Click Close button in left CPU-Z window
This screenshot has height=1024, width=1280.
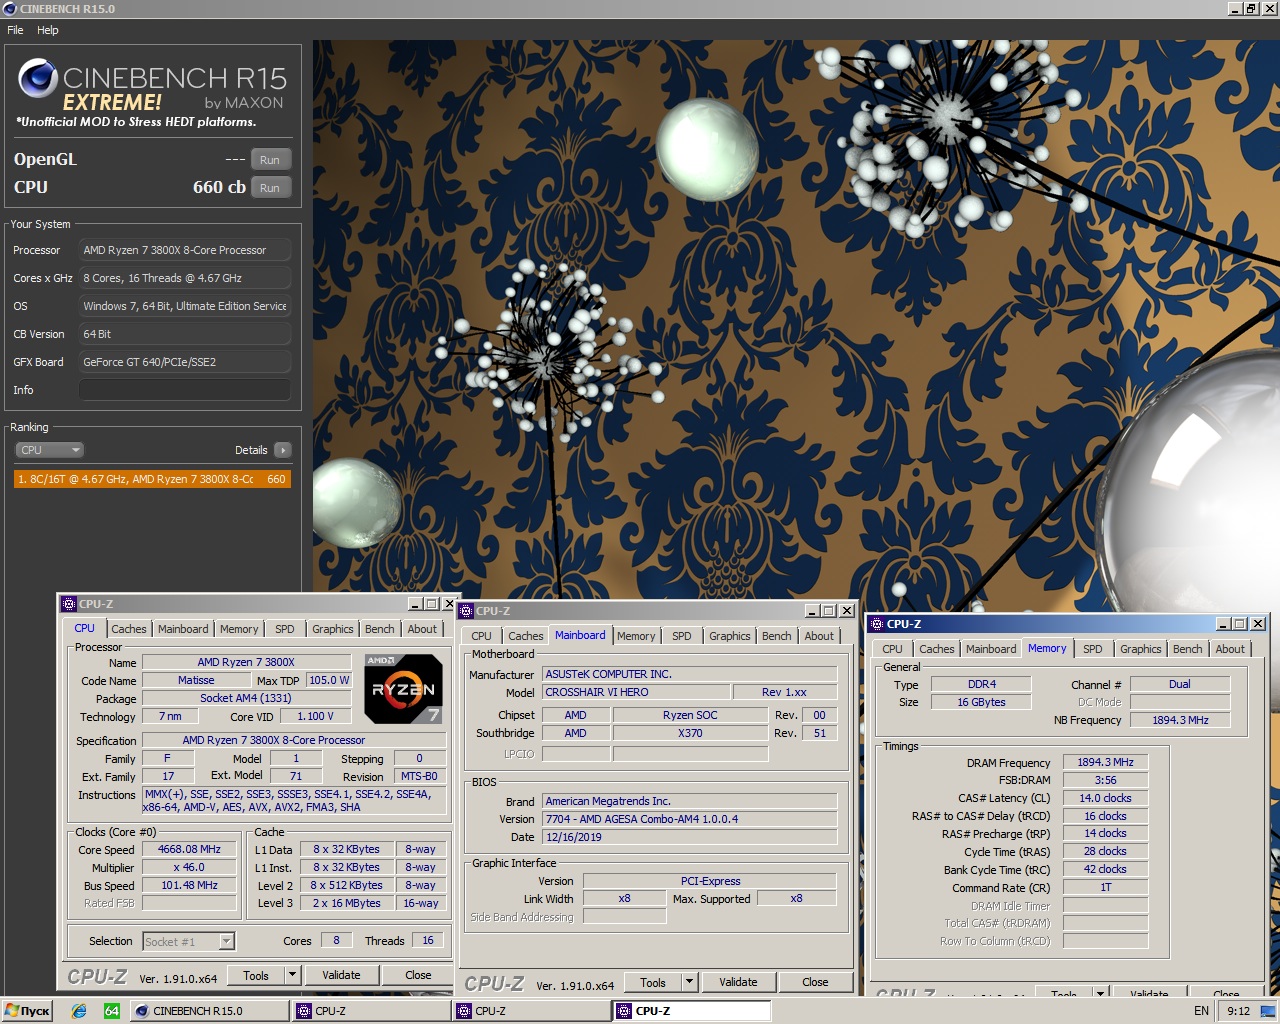[418, 975]
